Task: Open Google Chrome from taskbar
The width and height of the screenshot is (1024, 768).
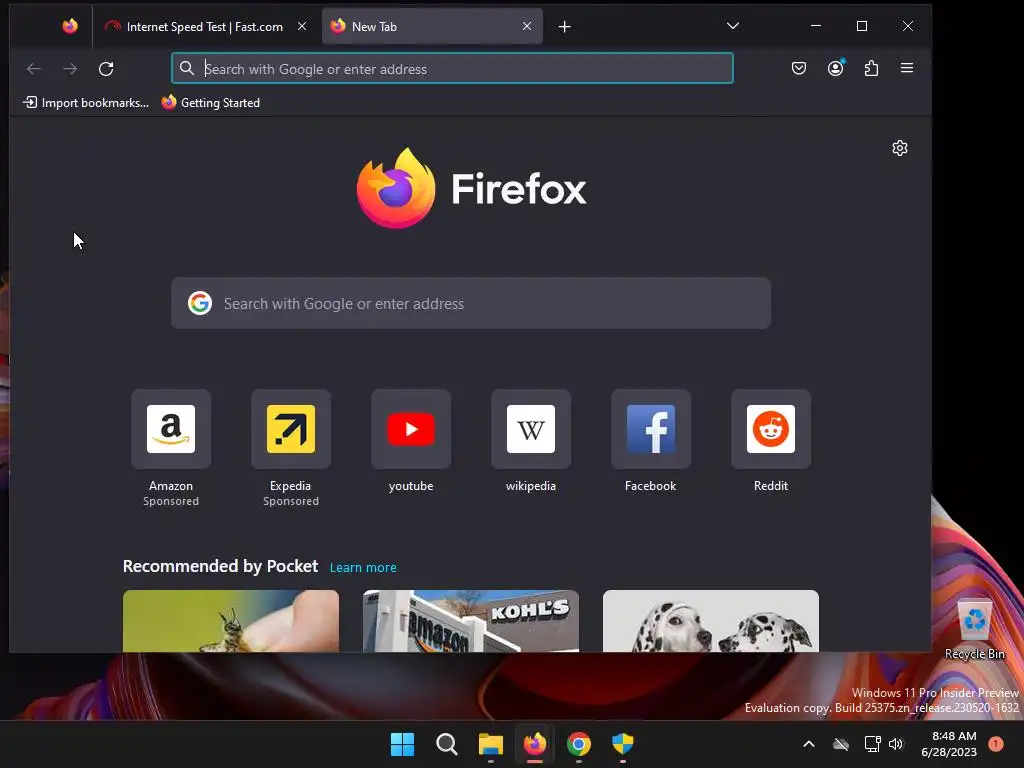Action: pos(579,744)
